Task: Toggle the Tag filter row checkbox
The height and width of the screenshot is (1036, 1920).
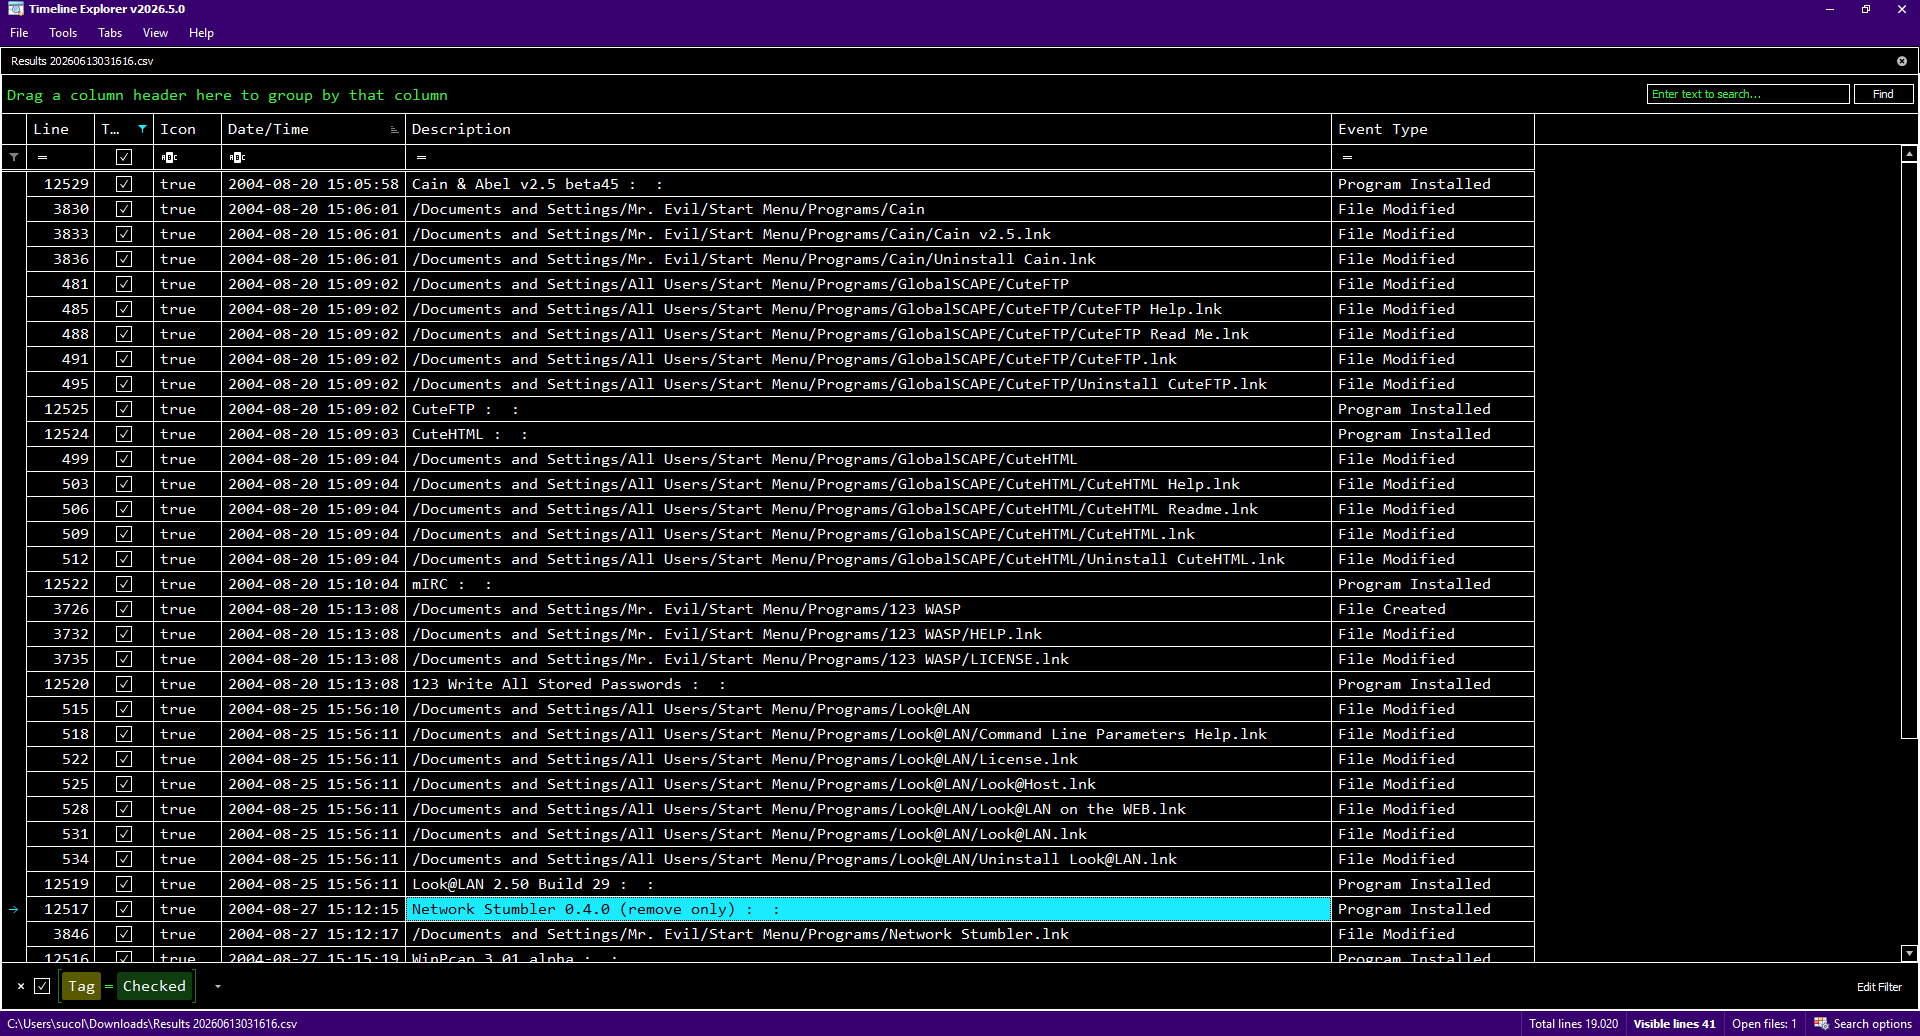Action: (124, 157)
